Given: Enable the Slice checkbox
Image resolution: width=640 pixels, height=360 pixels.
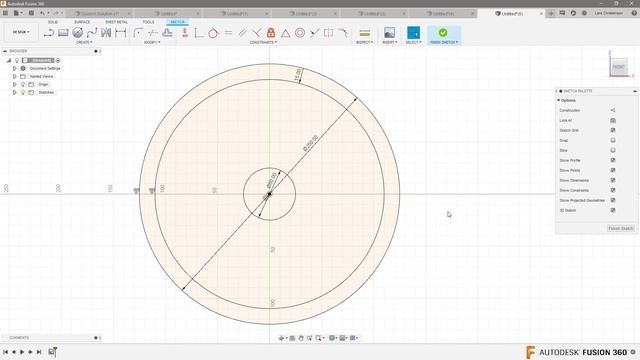Looking at the screenshot, I should coord(613,150).
